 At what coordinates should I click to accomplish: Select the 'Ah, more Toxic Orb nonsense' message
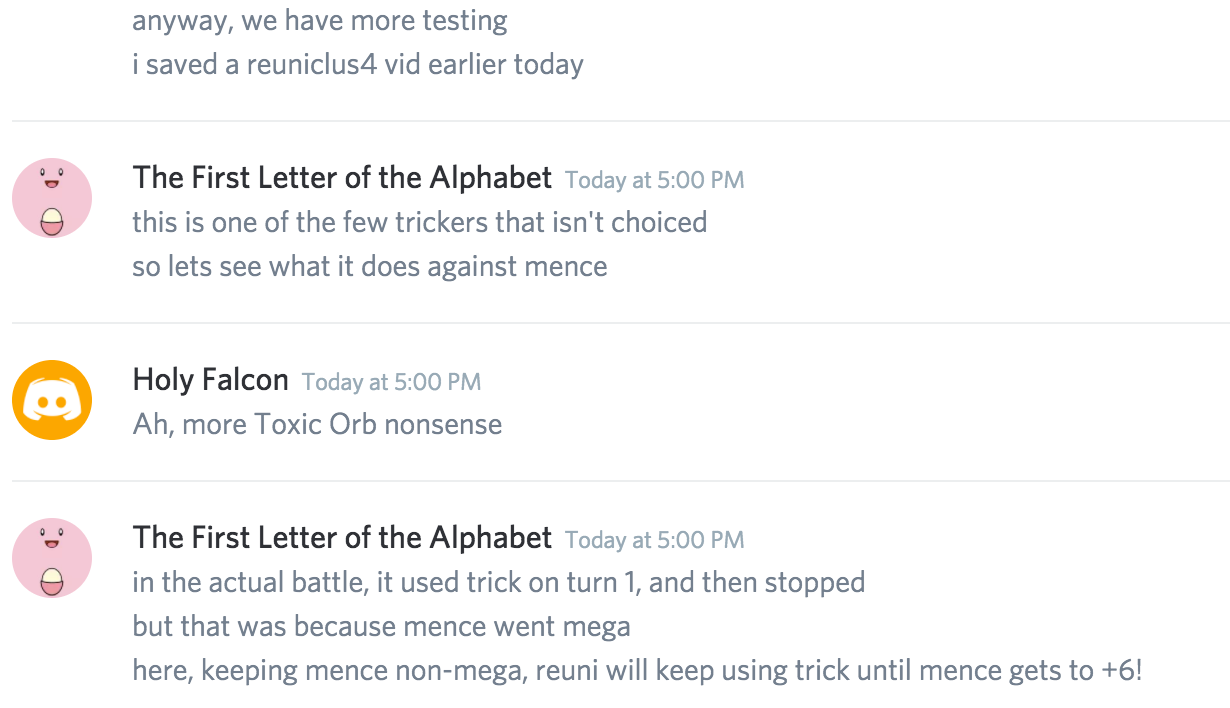[x=317, y=424]
